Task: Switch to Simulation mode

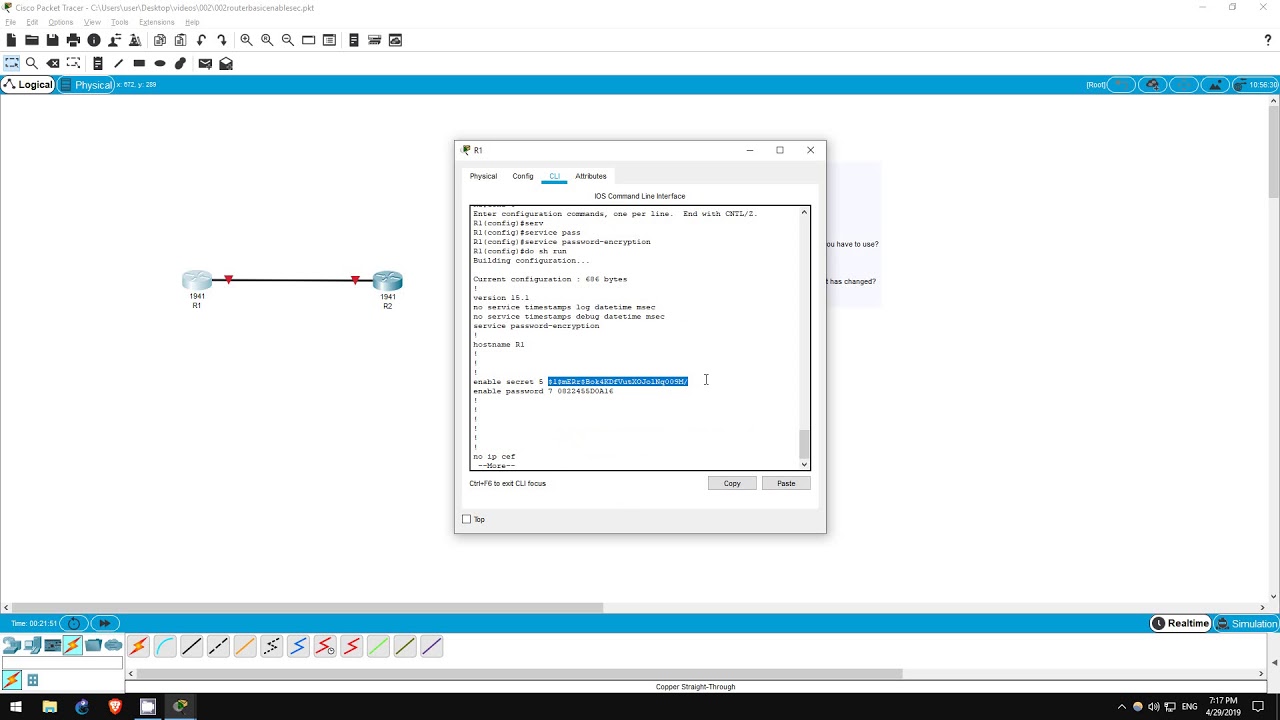Action: (1246, 624)
